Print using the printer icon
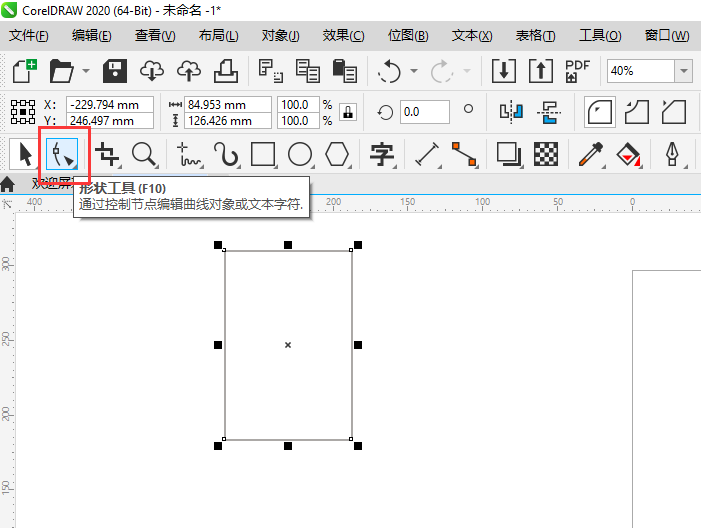This screenshot has width=701, height=528. 226,71
